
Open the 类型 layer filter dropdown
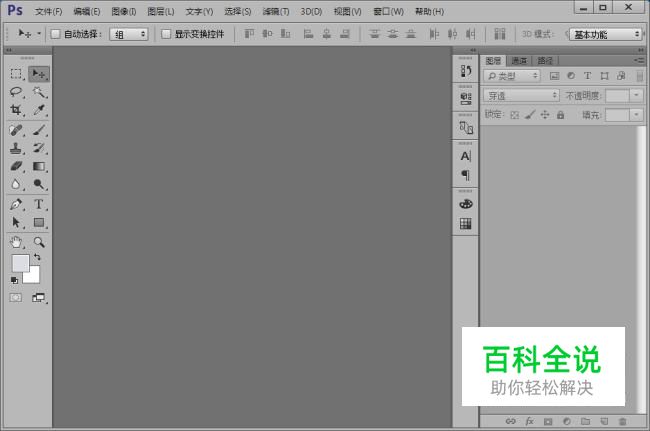(x=512, y=76)
